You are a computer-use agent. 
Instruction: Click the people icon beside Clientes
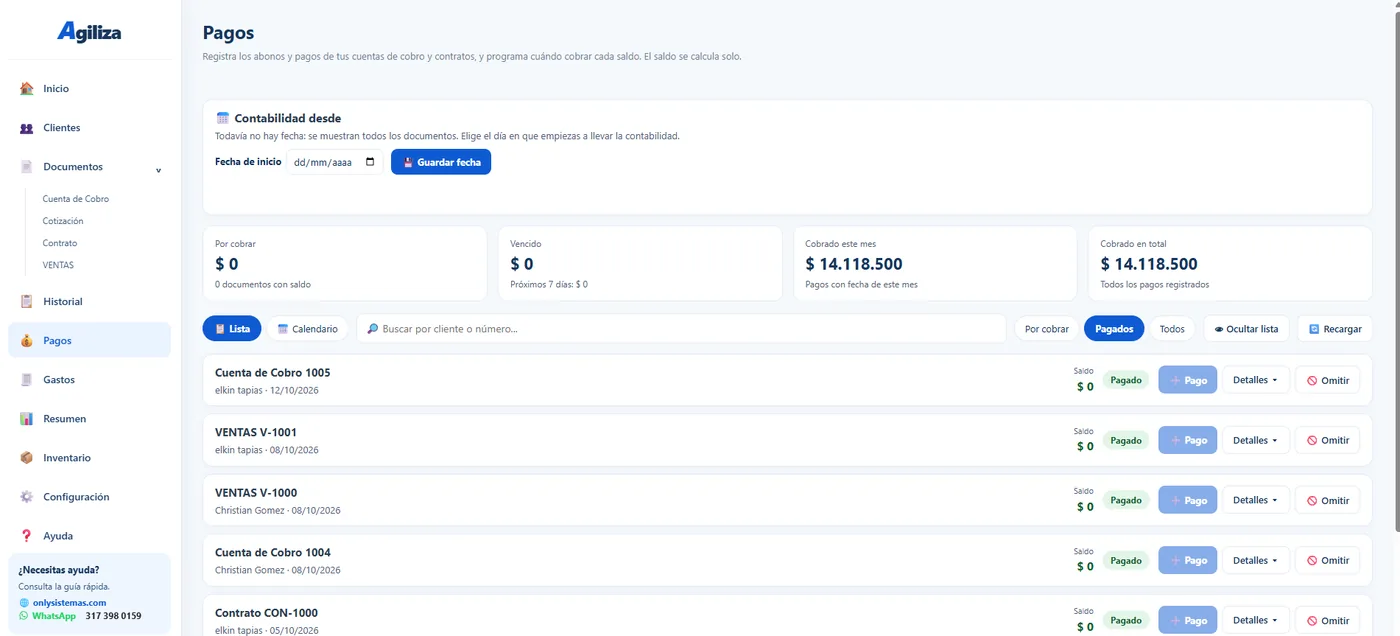click(x=27, y=128)
